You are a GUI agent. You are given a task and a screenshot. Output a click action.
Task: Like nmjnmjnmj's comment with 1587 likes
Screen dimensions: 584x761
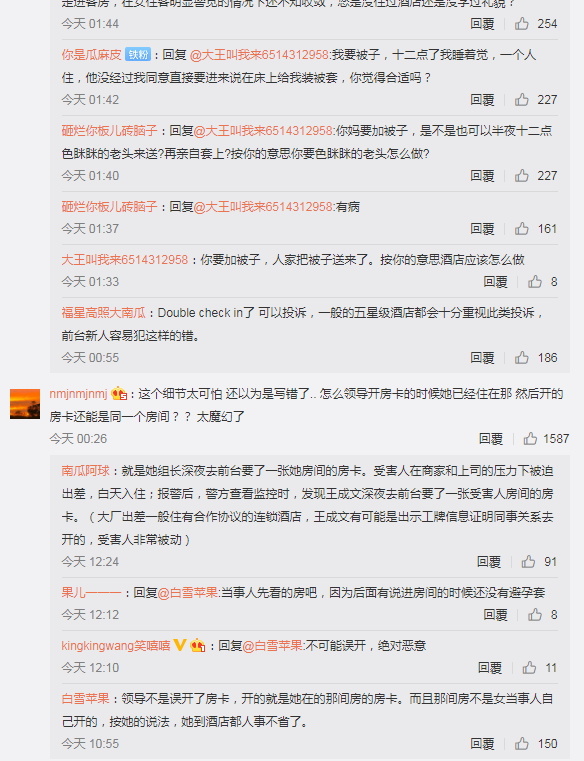click(530, 439)
